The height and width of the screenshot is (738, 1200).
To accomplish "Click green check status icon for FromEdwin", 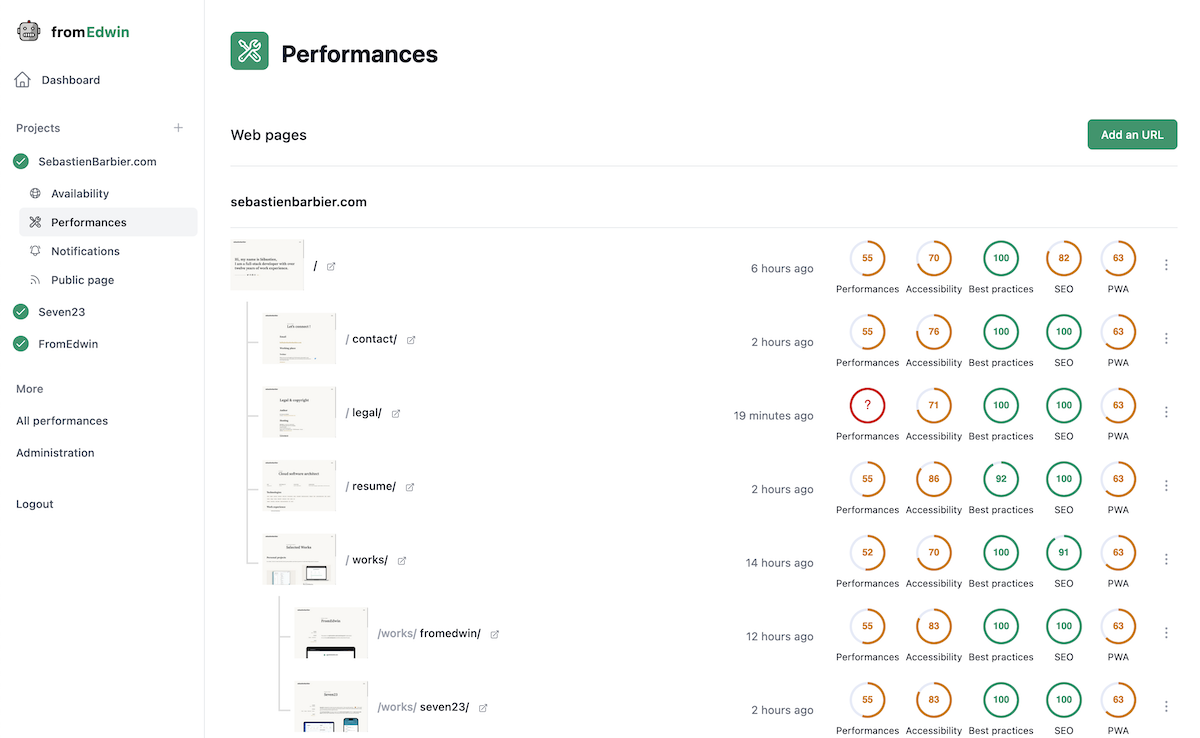I will coord(21,344).
